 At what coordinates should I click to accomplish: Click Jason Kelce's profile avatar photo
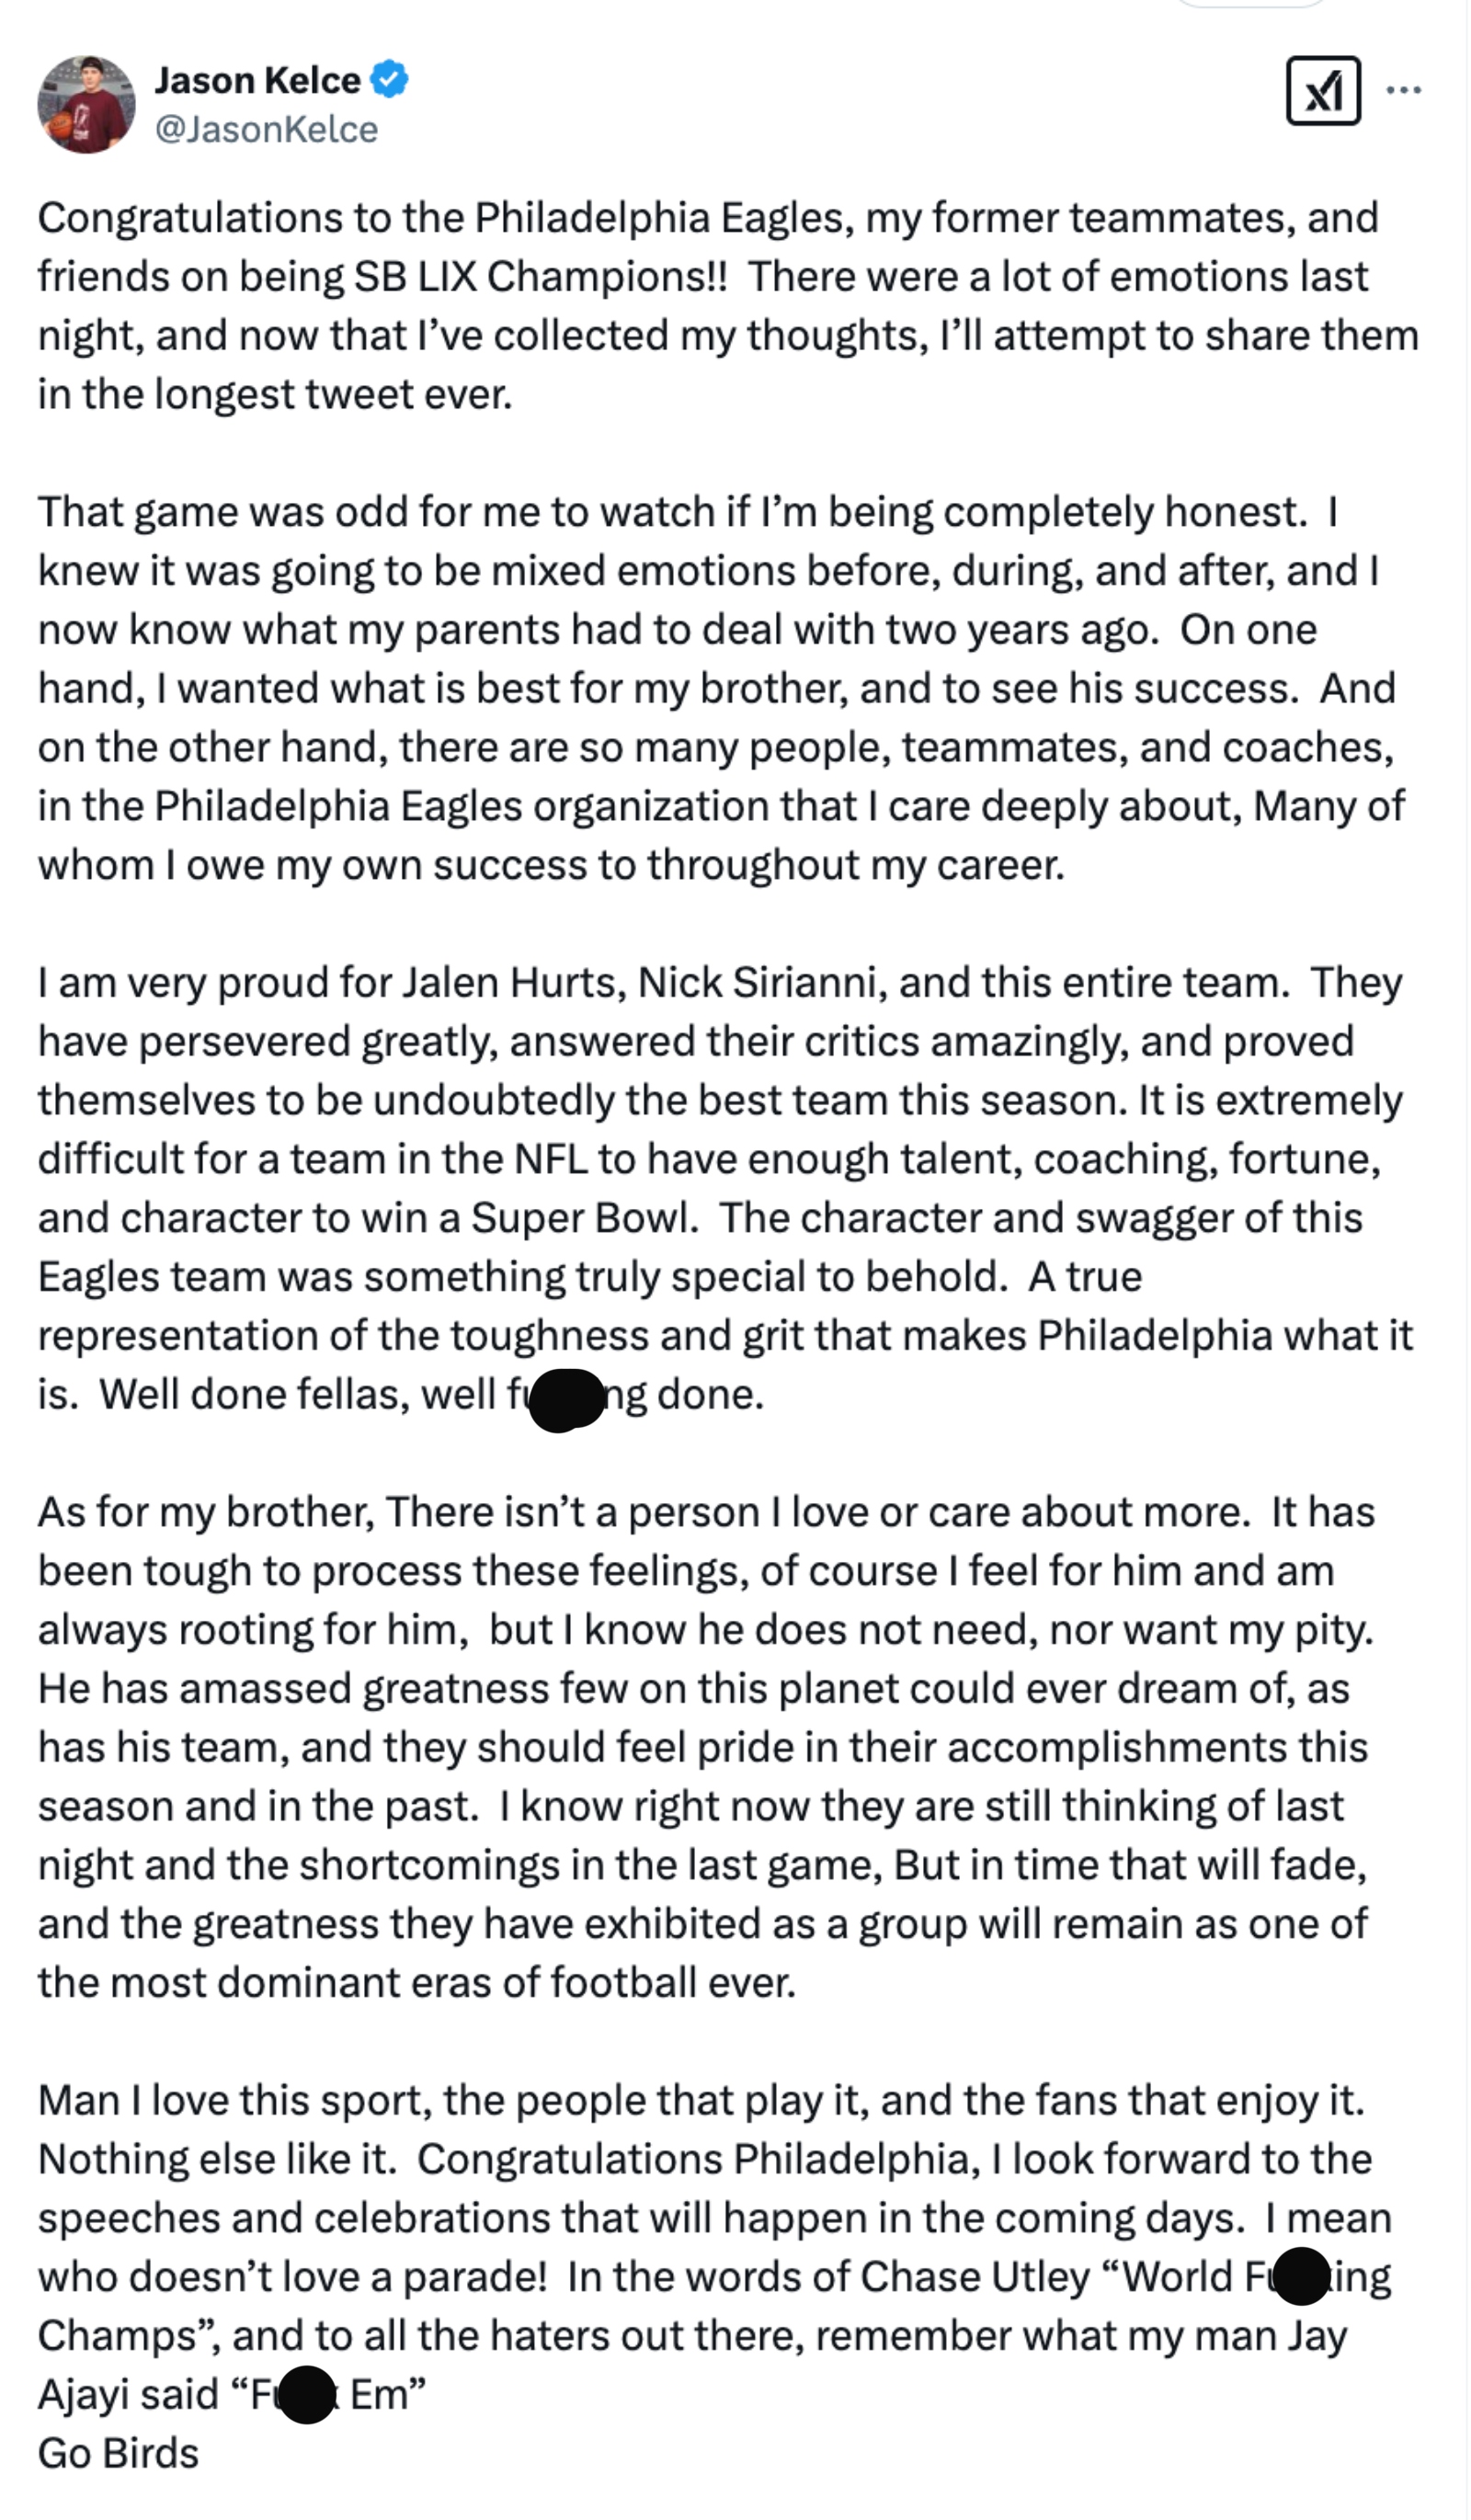[x=86, y=105]
